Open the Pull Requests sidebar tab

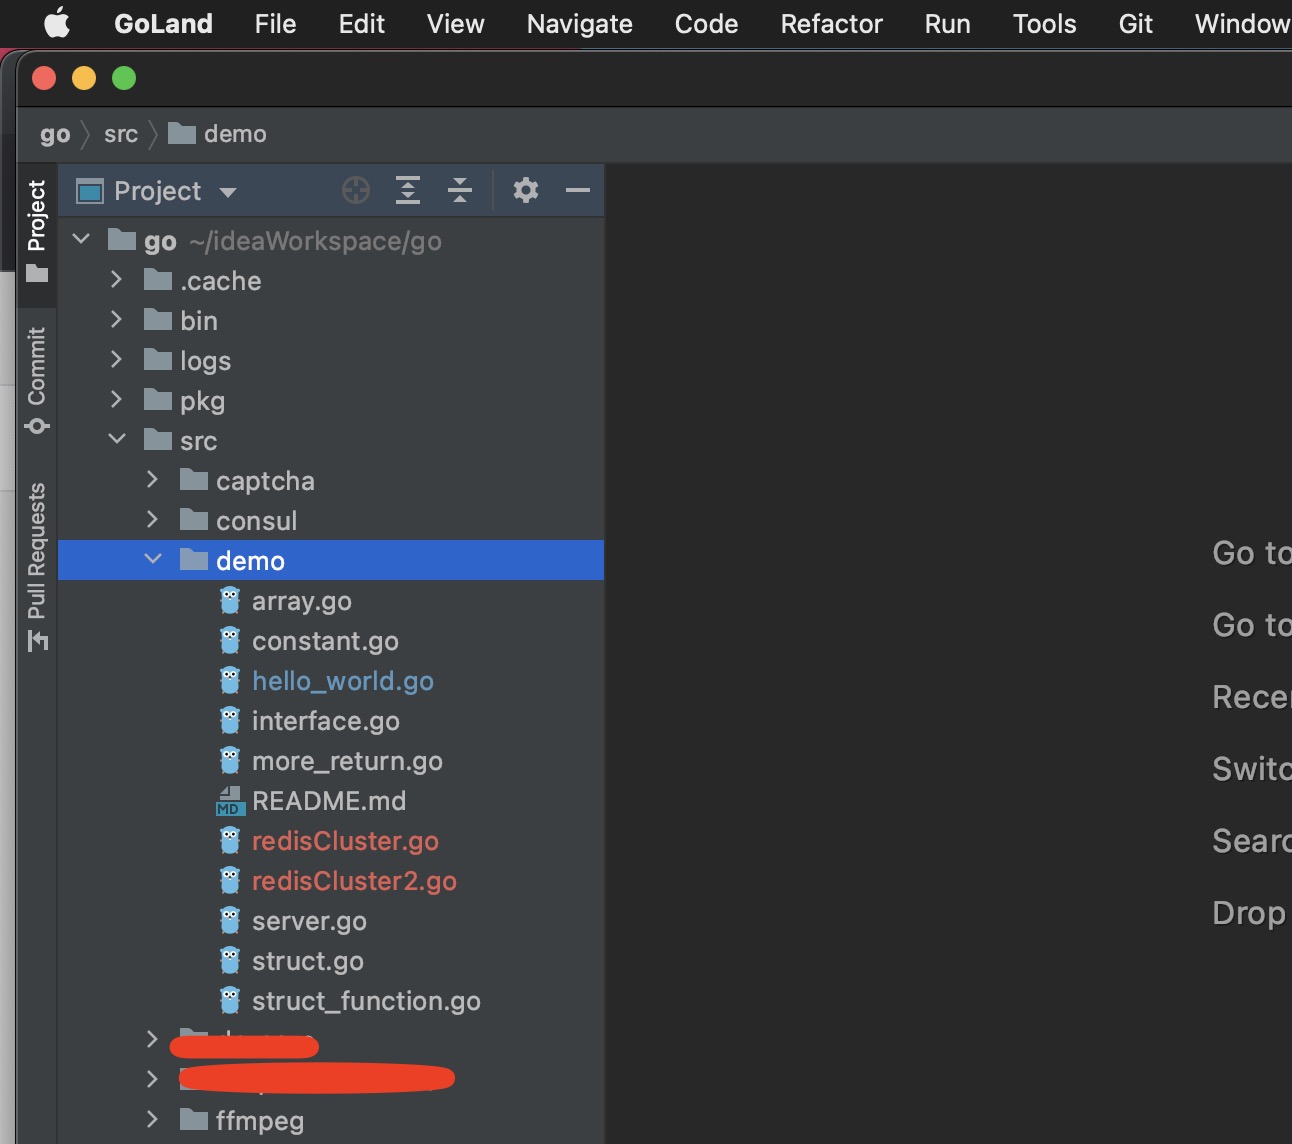click(37, 567)
